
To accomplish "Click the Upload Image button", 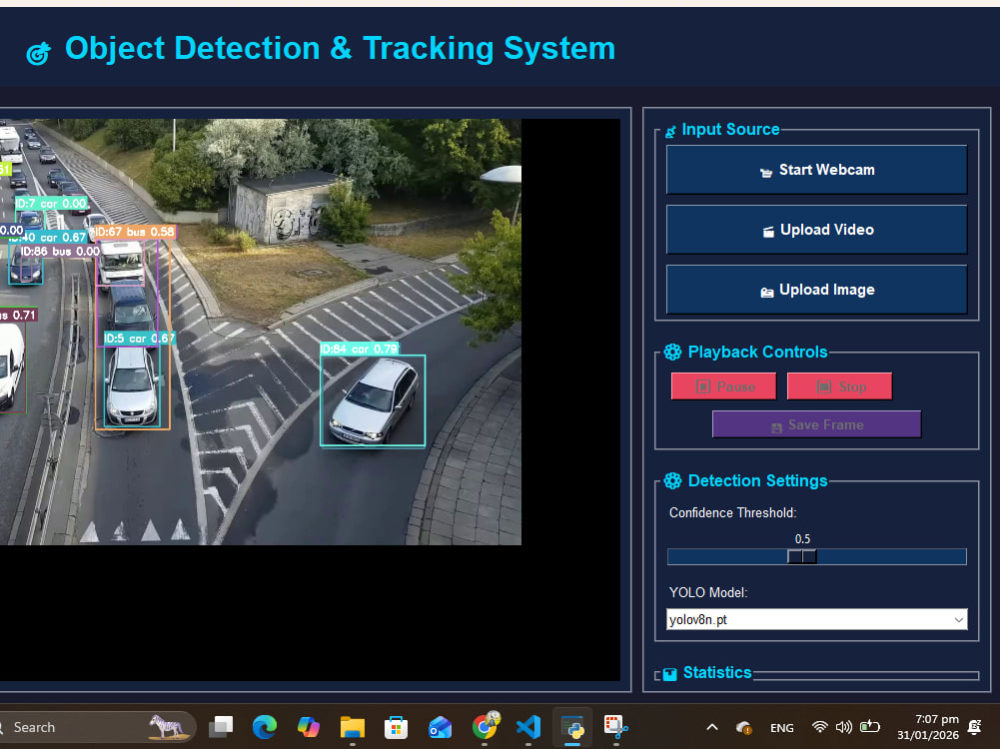I will pos(816,290).
